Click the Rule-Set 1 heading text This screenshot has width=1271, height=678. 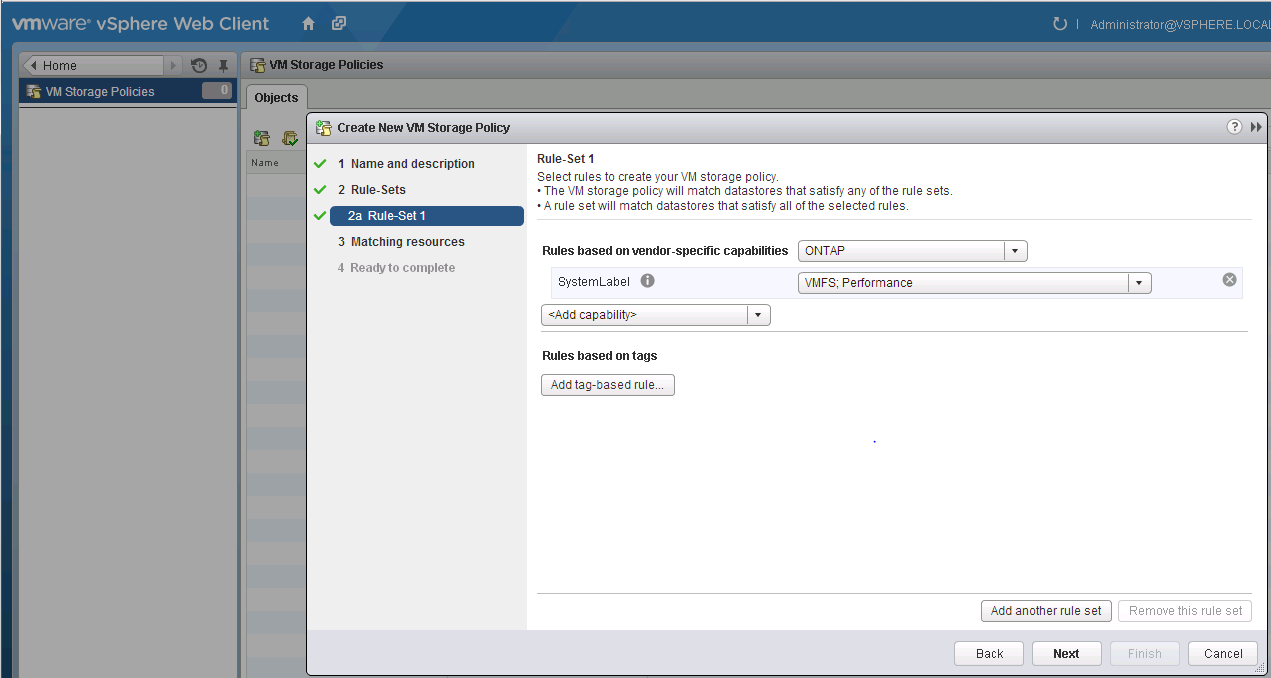(x=566, y=159)
